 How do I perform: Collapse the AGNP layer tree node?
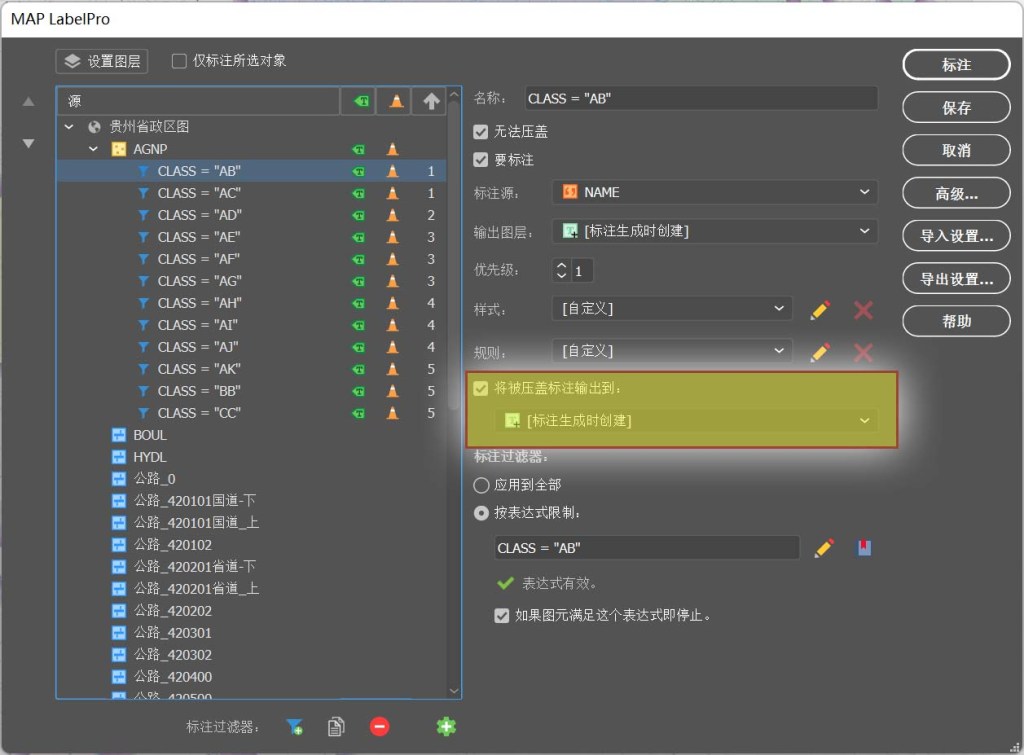coord(93,149)
